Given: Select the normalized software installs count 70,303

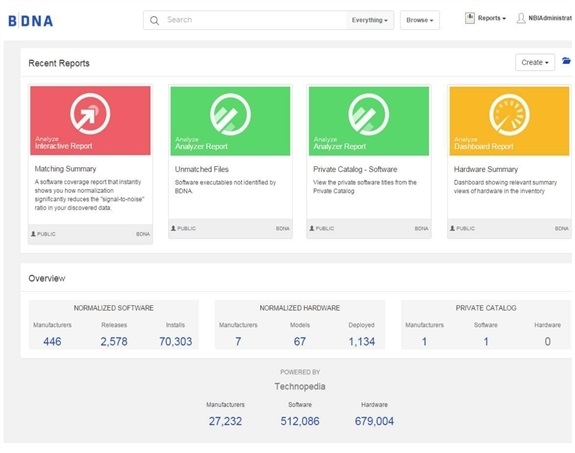Looking at the screenshot, I should [x=175, y=341].
